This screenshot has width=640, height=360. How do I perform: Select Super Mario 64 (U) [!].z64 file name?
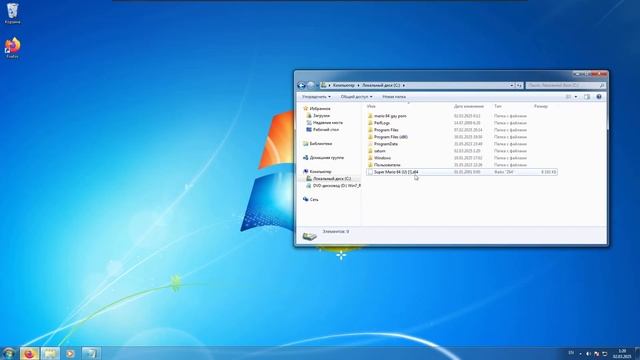click(396, 172)
